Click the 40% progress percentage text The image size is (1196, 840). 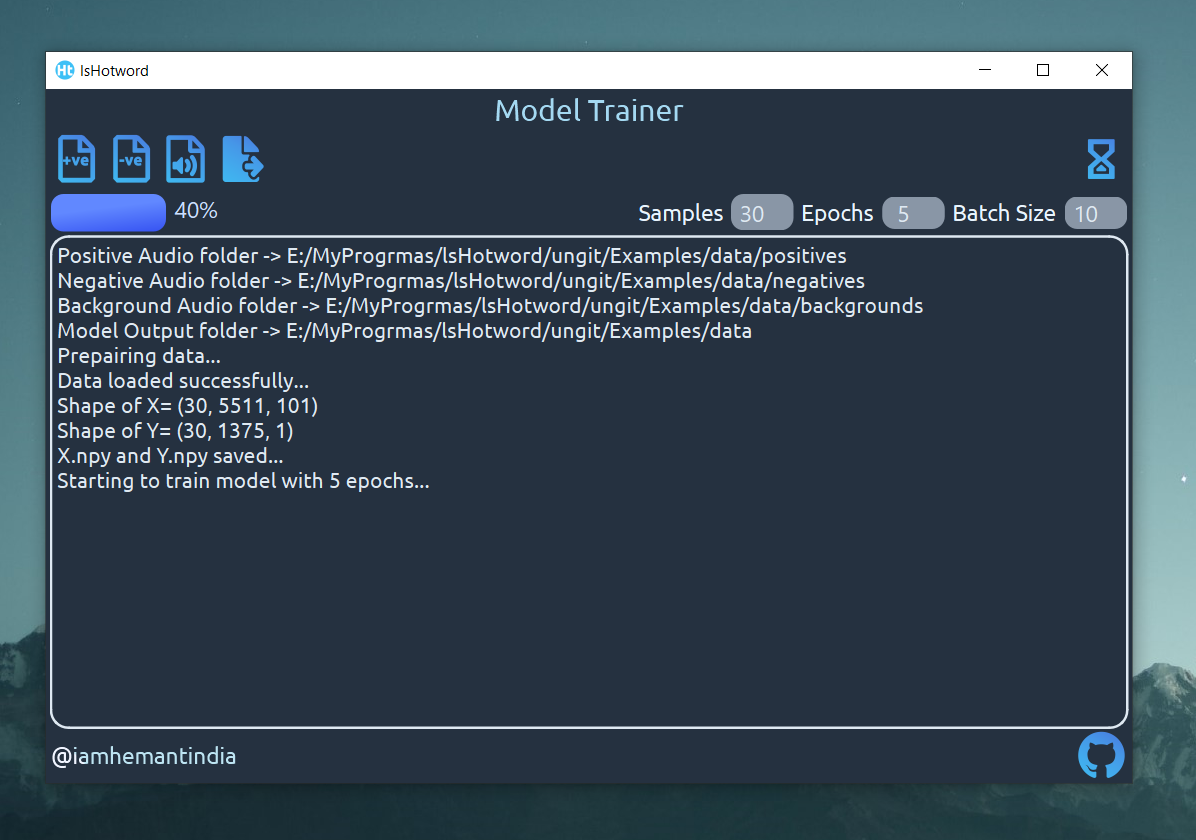(x=196, y=211)
